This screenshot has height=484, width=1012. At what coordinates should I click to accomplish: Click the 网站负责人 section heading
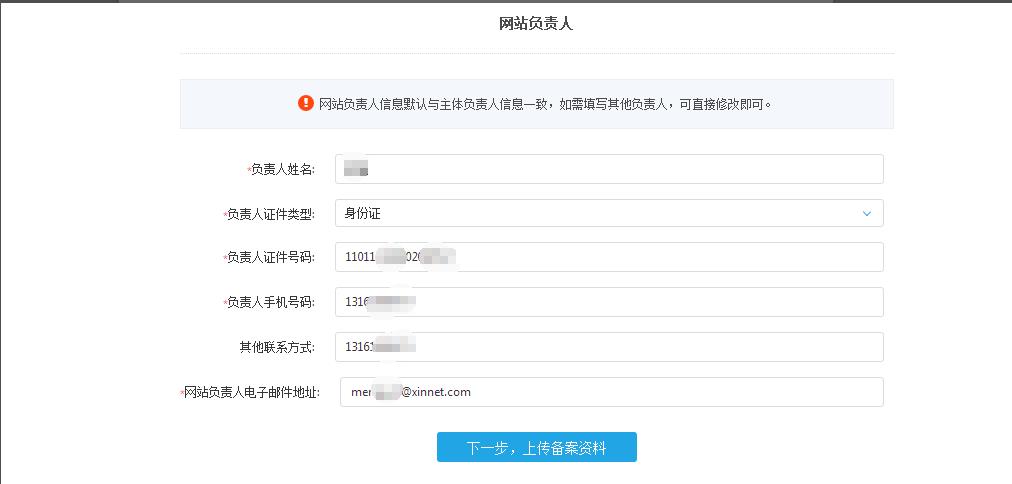(536, 24)
